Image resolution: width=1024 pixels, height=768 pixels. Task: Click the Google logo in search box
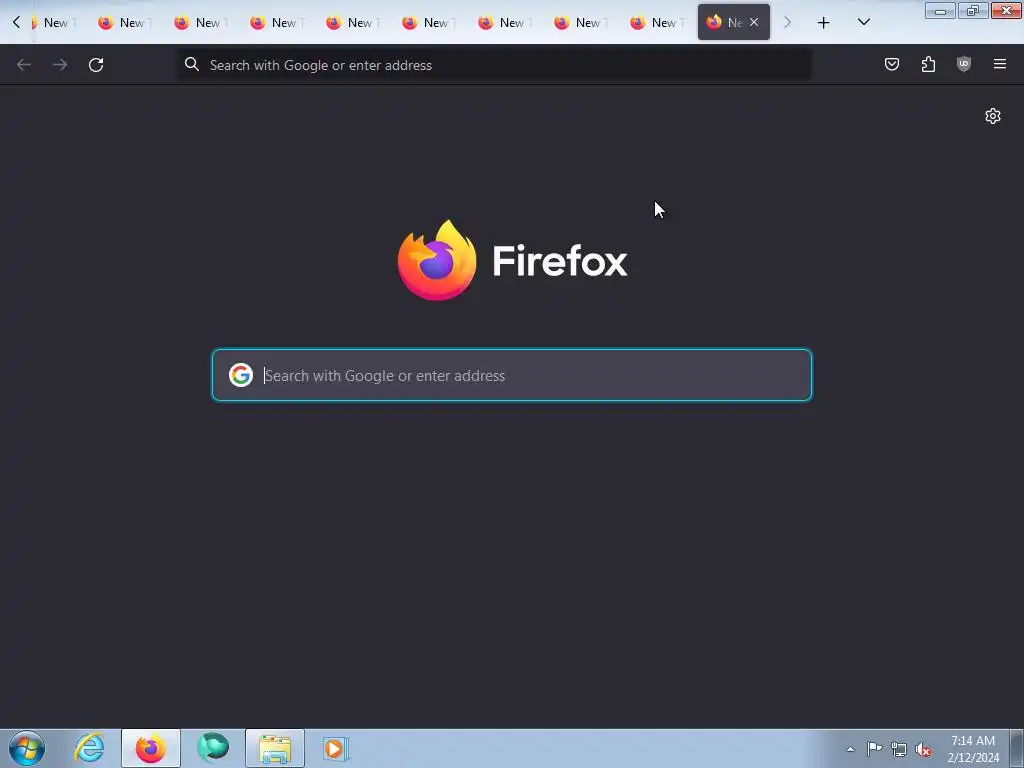pos(240,375)
